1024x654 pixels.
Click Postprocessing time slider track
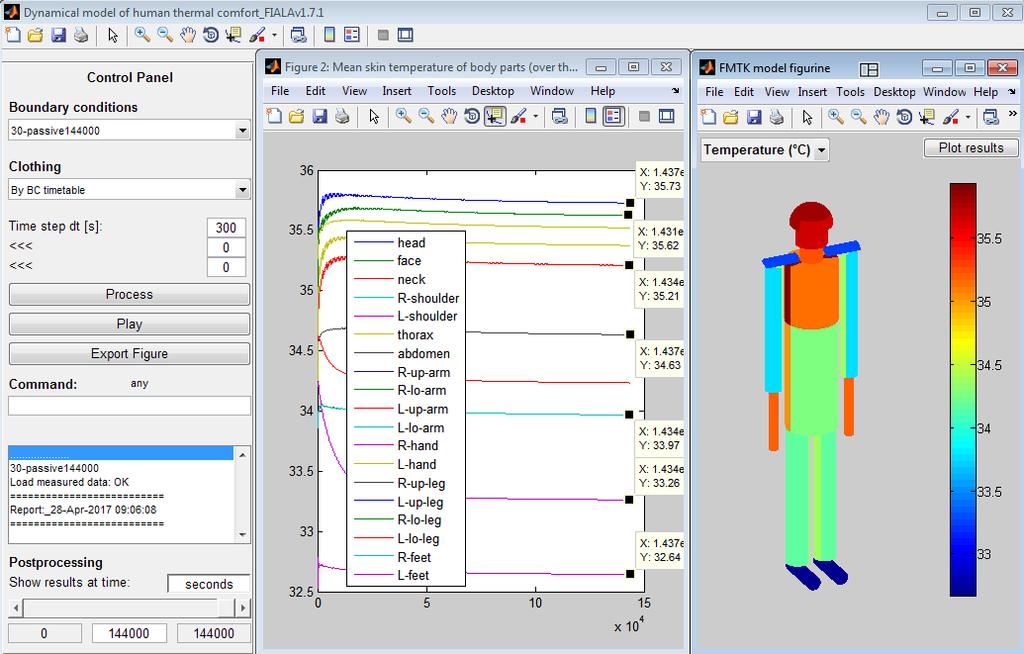[129, 608]
